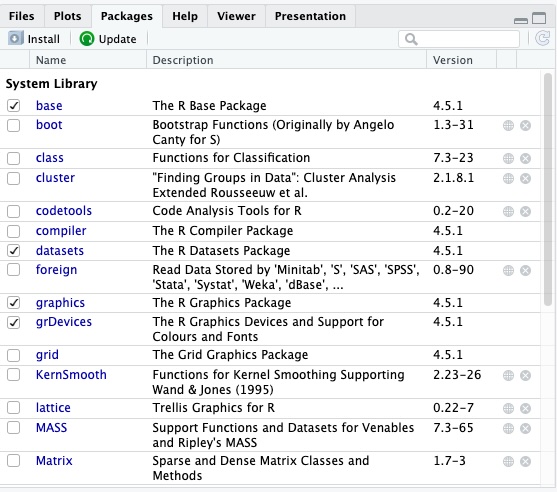The height and width of the screenshot is (492, 557).
Task: Switch to the Presentation tab
Action: click(x=310, y=16)
